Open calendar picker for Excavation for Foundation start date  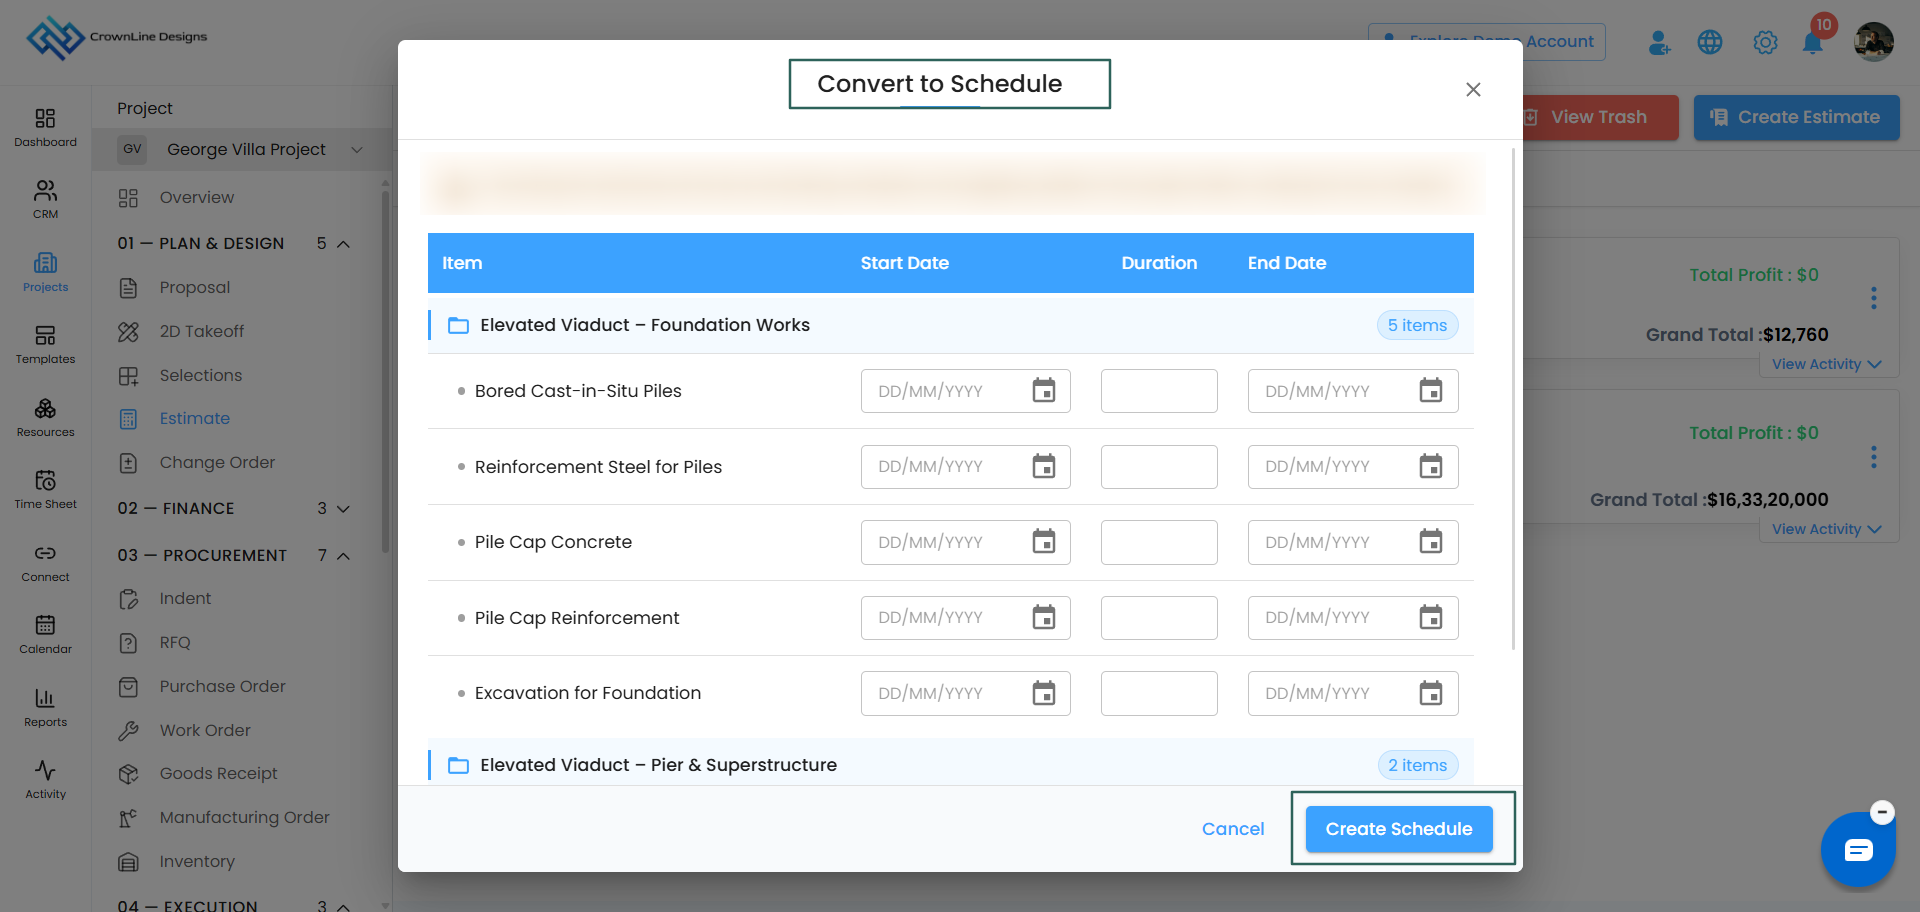click(1044, 693)
